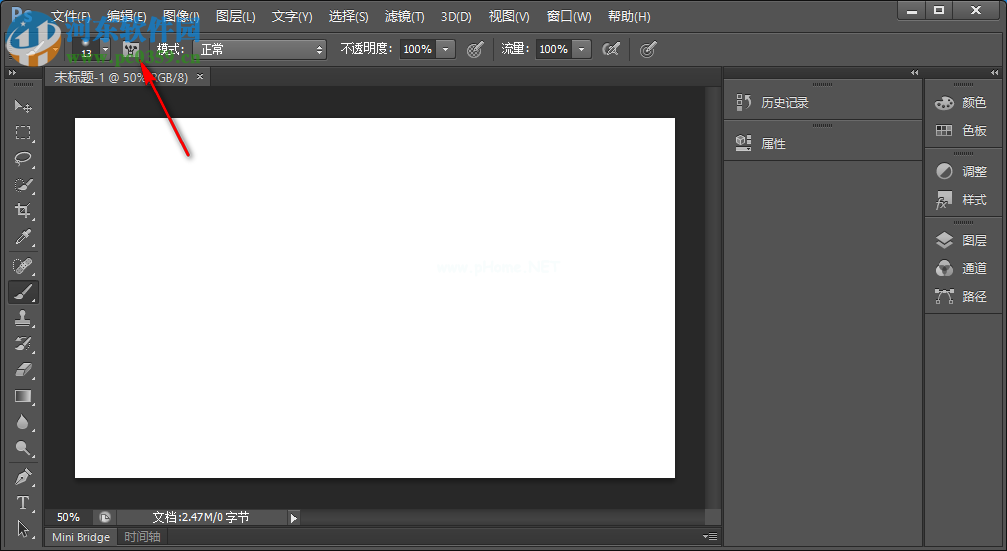1007x551 pixels.
Task: Select the Eyedropper tool
Action: point(23,237)
